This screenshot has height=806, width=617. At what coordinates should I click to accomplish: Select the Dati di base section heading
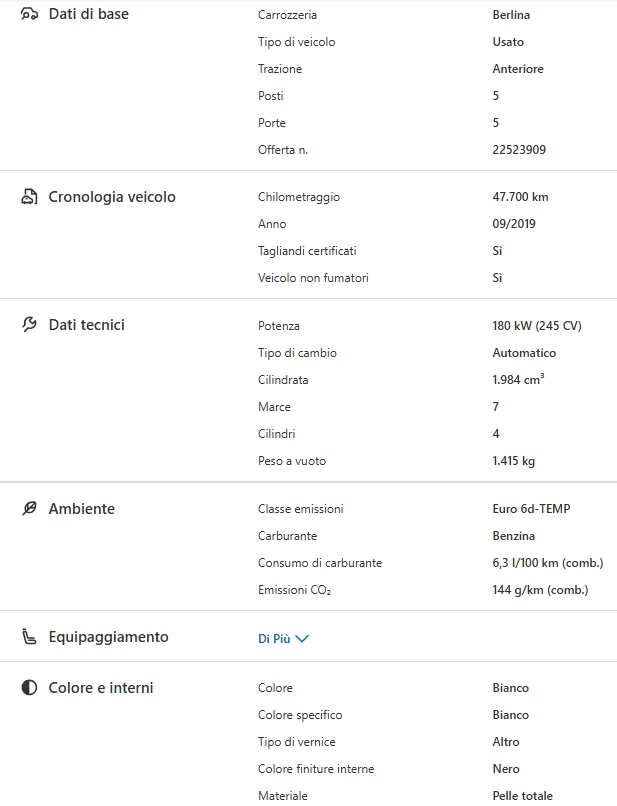88,14
